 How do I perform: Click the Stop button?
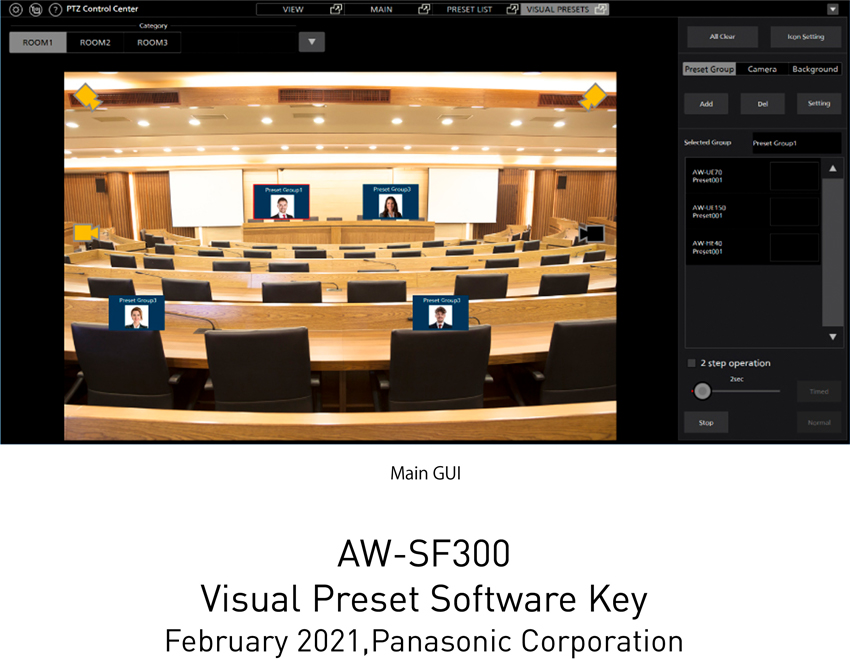coord(706,422)
